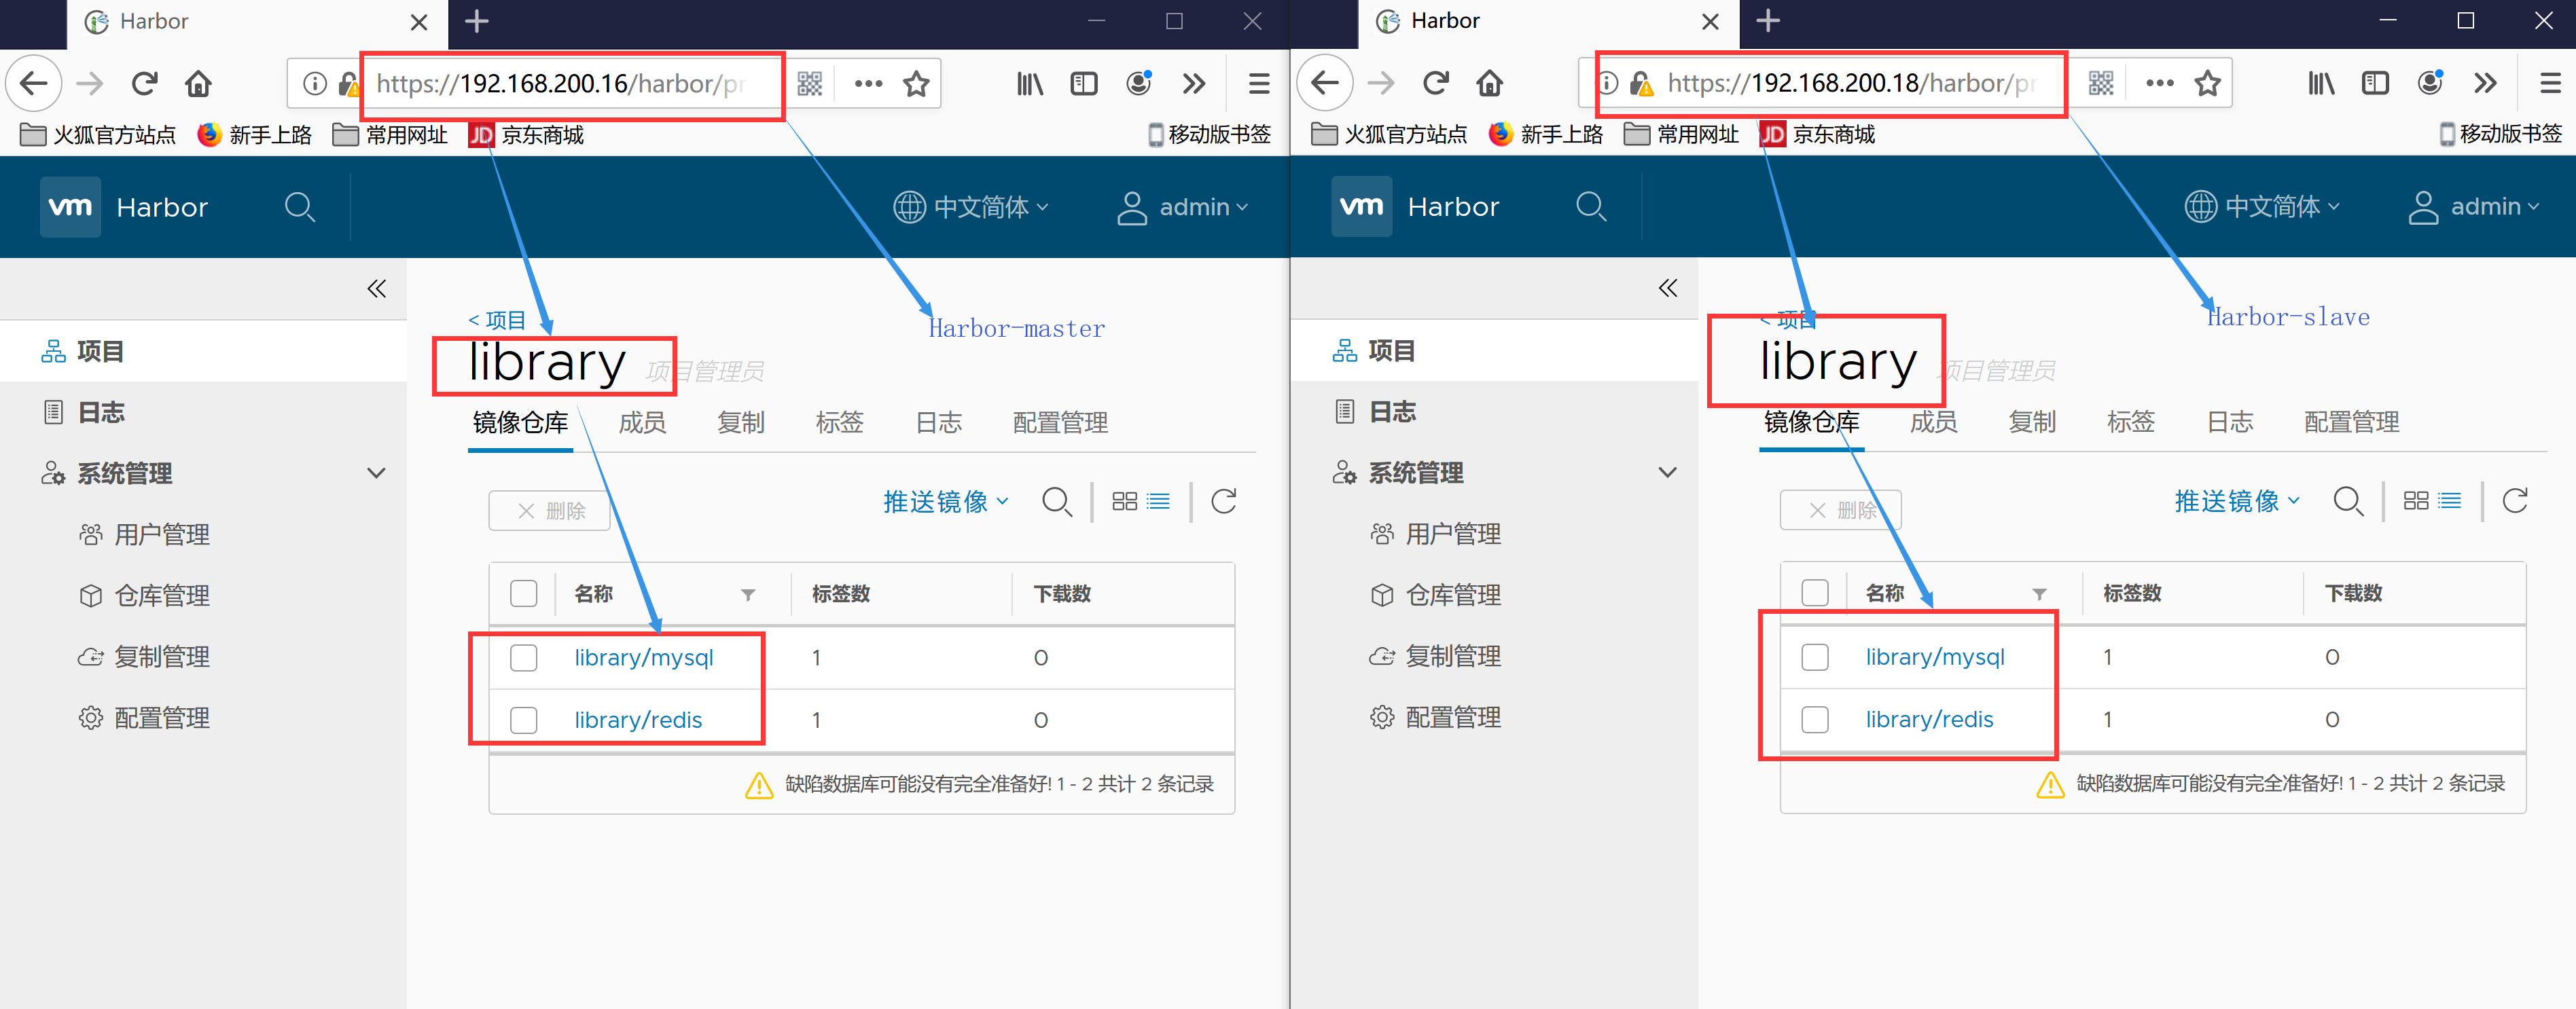Open account profile icon in right browser toolbar
This screenshot has height=1009, width=2576.
pyautogui.click(x=2431, y=83)
